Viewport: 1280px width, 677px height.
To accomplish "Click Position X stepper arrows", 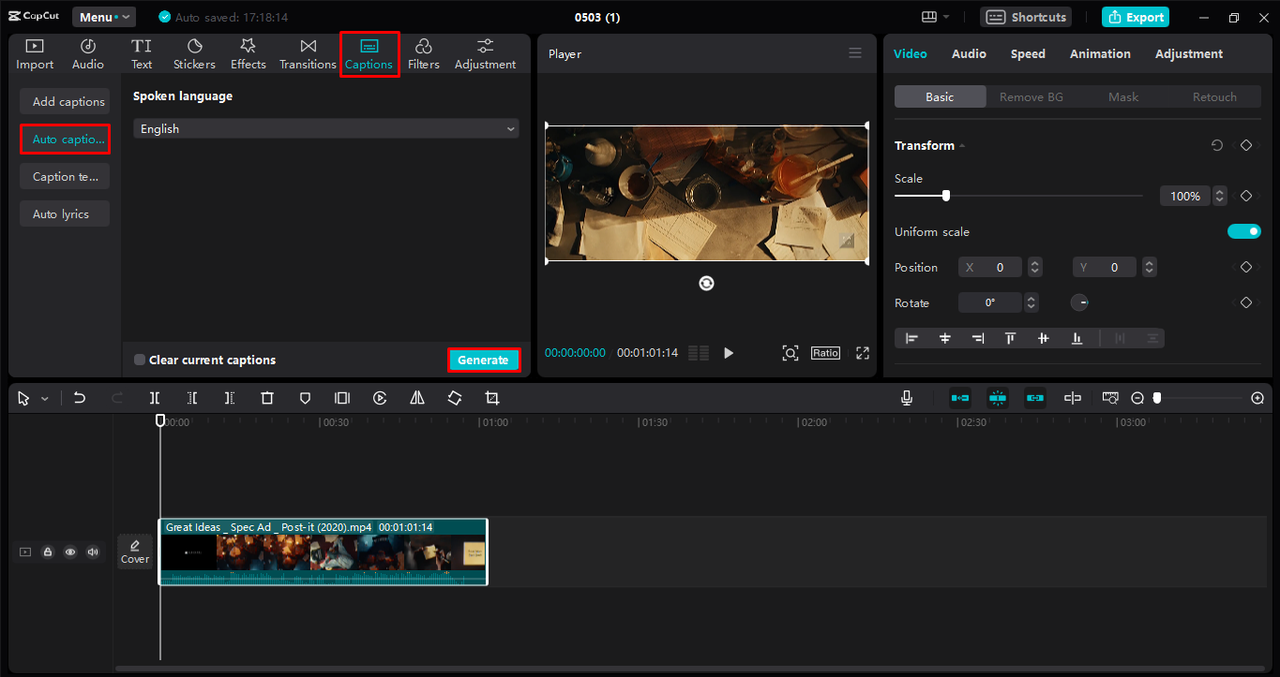I will click(1035, 267).
